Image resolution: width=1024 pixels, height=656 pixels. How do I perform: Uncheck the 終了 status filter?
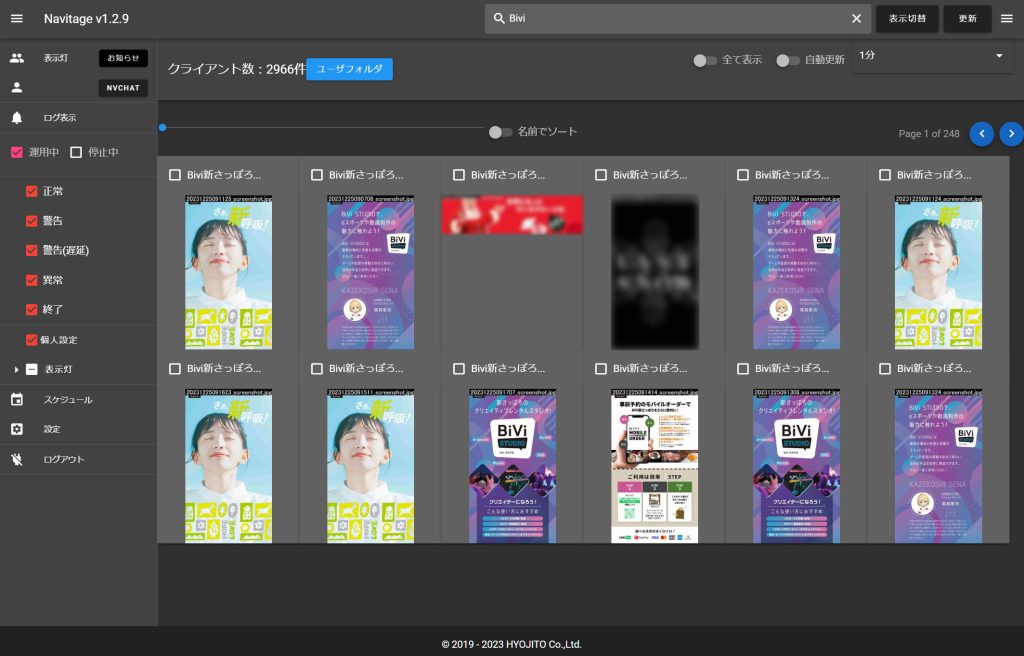[31, 310]
